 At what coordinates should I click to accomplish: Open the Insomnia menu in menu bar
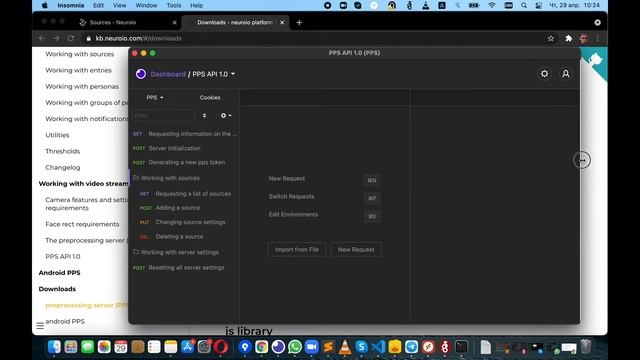pos(71,5)
